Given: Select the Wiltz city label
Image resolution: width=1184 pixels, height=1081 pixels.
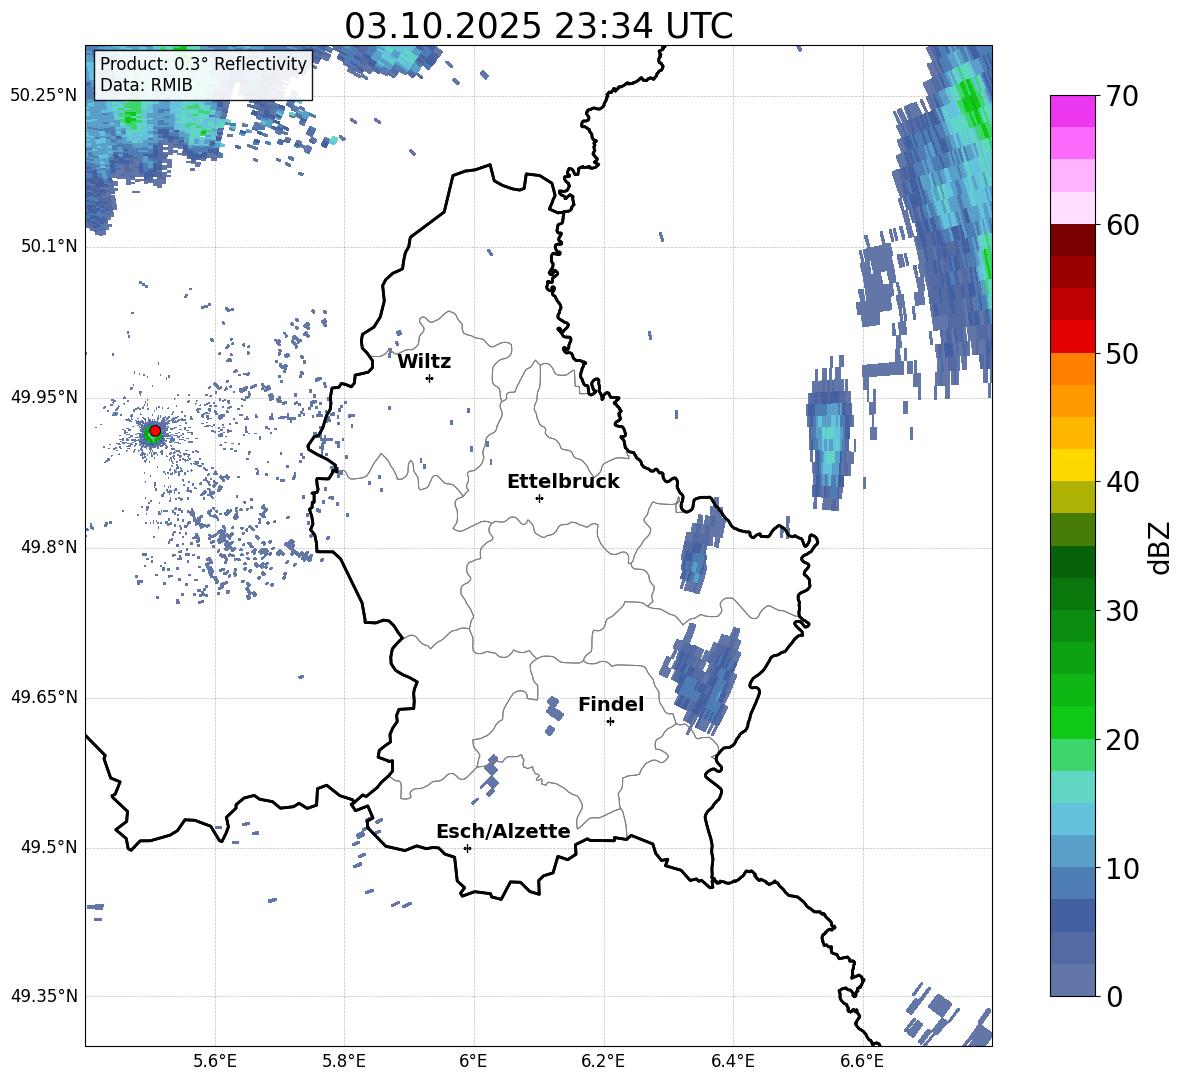Looking at the screenshot, I should (424, 362).
